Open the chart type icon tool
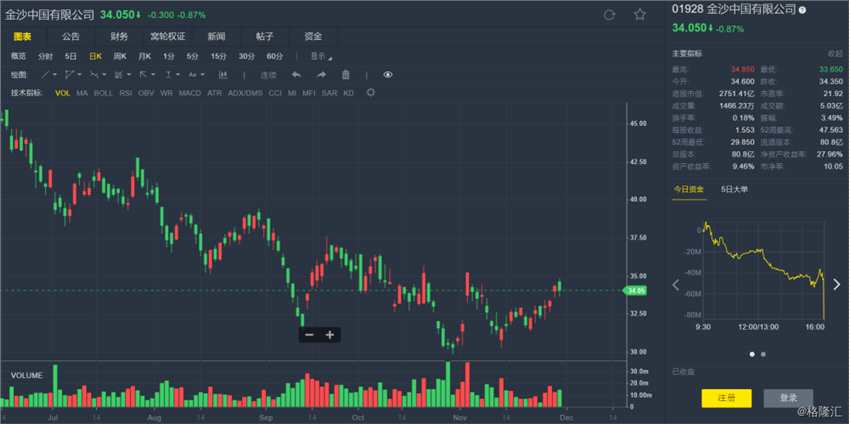Screen dimensions: 850x424 click(223, 75)
